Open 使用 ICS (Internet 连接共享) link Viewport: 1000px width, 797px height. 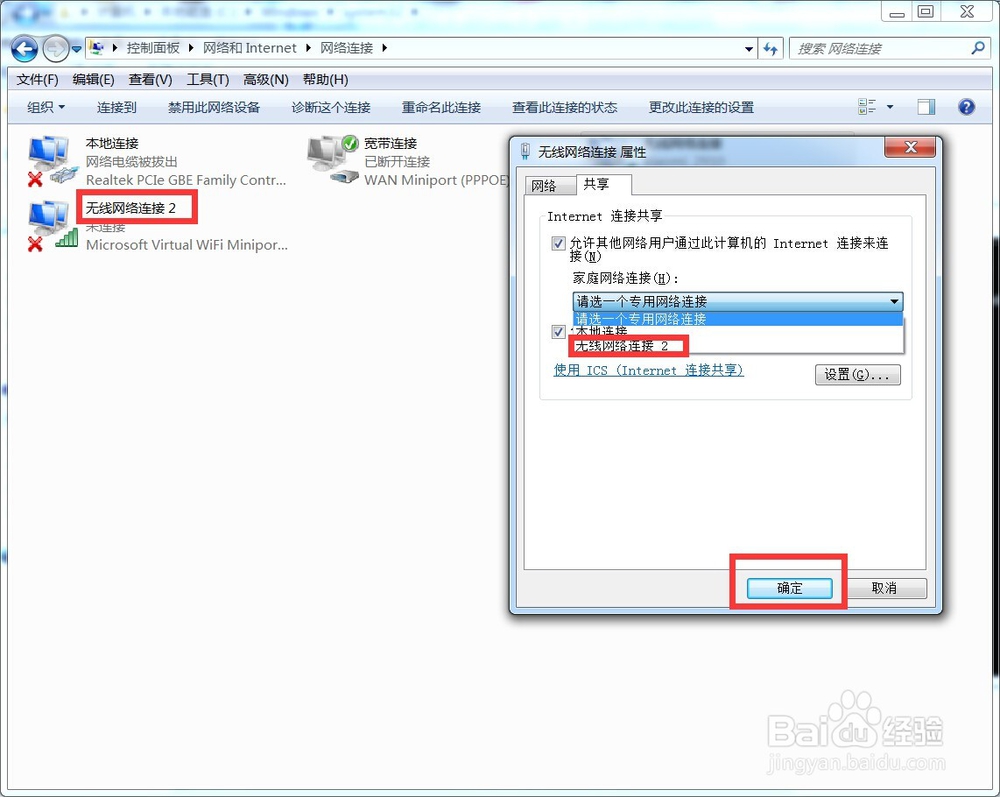point(649,370)
